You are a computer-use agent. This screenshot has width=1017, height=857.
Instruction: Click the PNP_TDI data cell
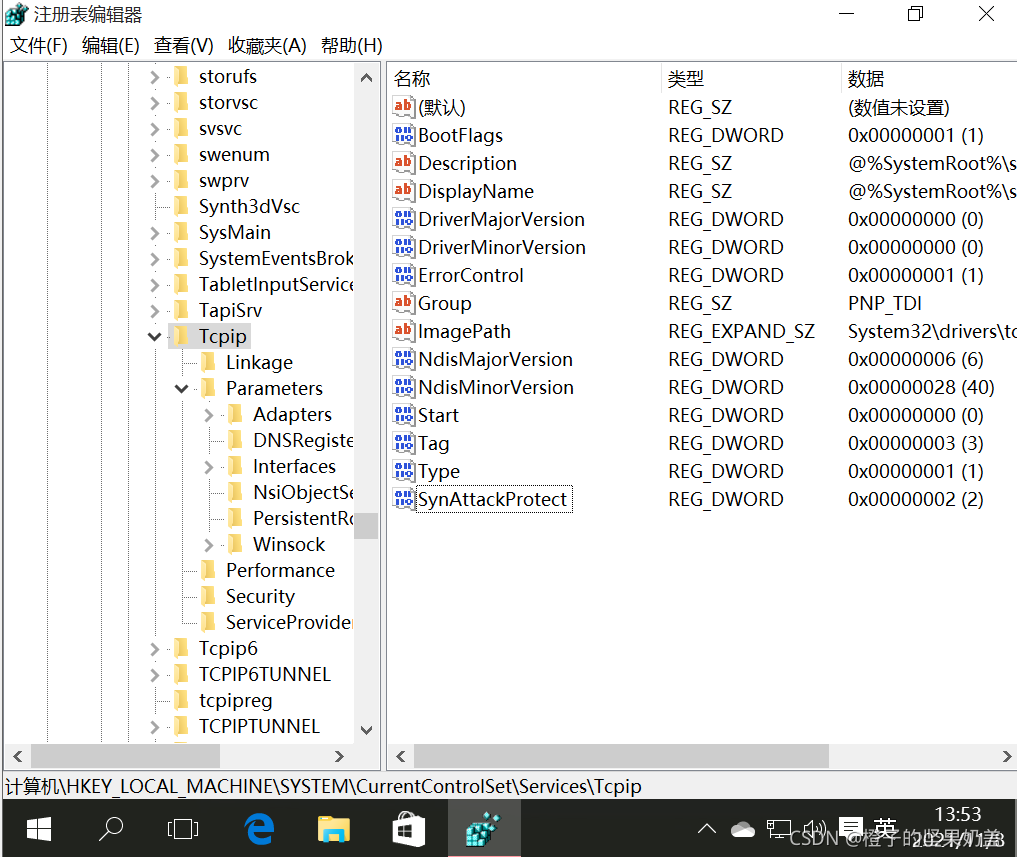click(885, 303)
